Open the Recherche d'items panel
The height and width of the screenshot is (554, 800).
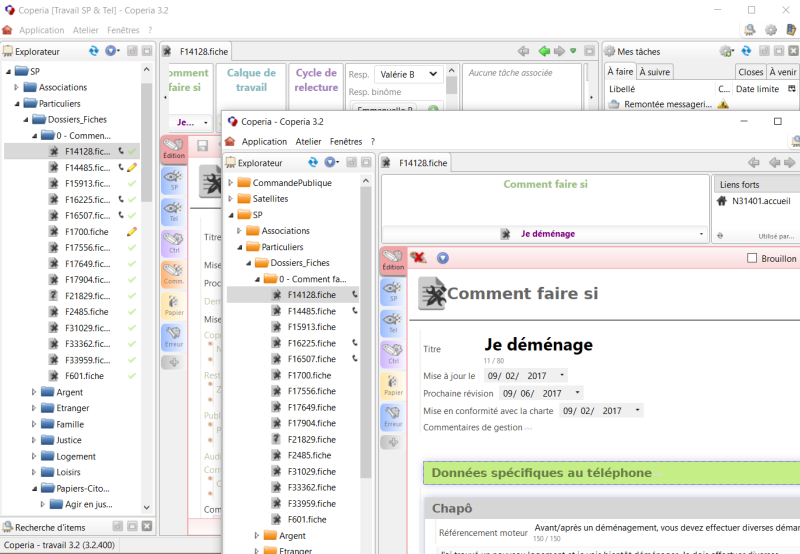[50, 527]
